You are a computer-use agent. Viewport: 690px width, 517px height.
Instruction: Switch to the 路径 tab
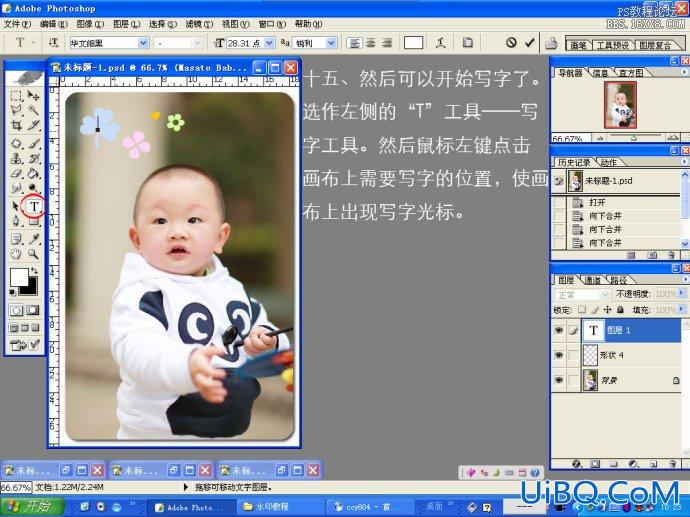pyautogui.click(x=618, y=280)
